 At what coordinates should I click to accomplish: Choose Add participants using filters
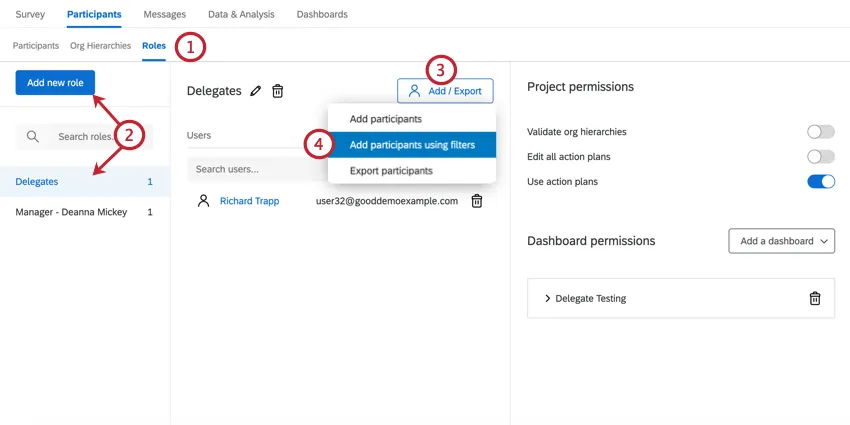coord(412,145)
